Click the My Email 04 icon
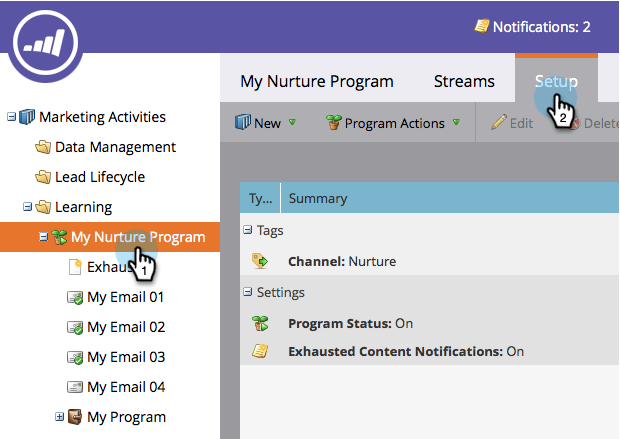This screenshot has height=439, width=620. tap(74, 387)
